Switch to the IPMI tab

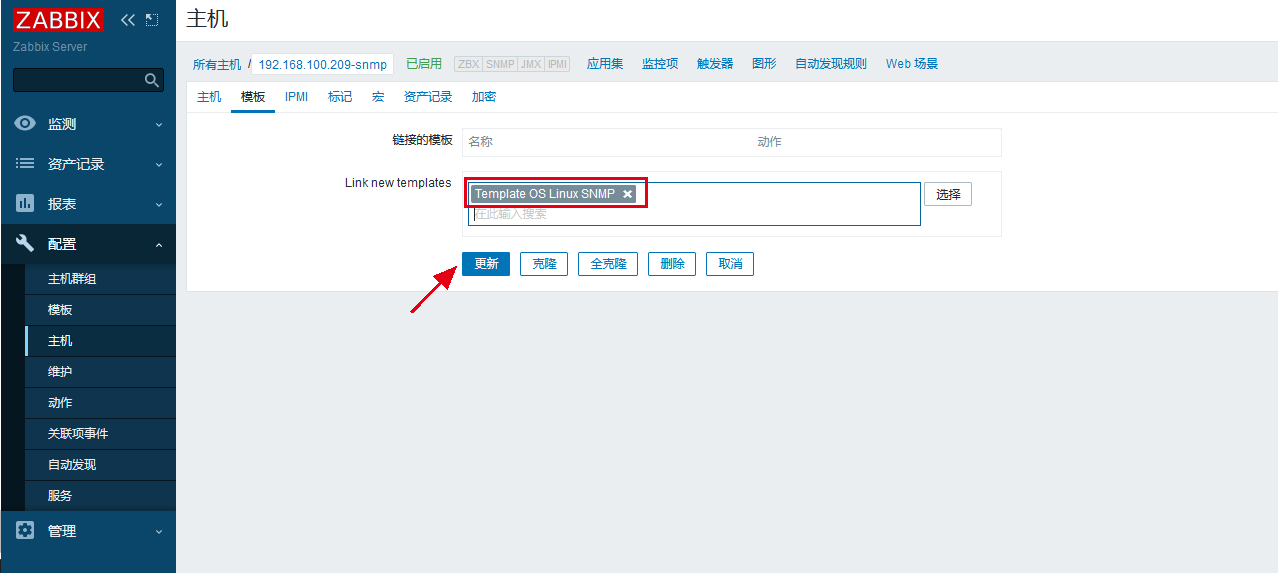tap(296, 97)
